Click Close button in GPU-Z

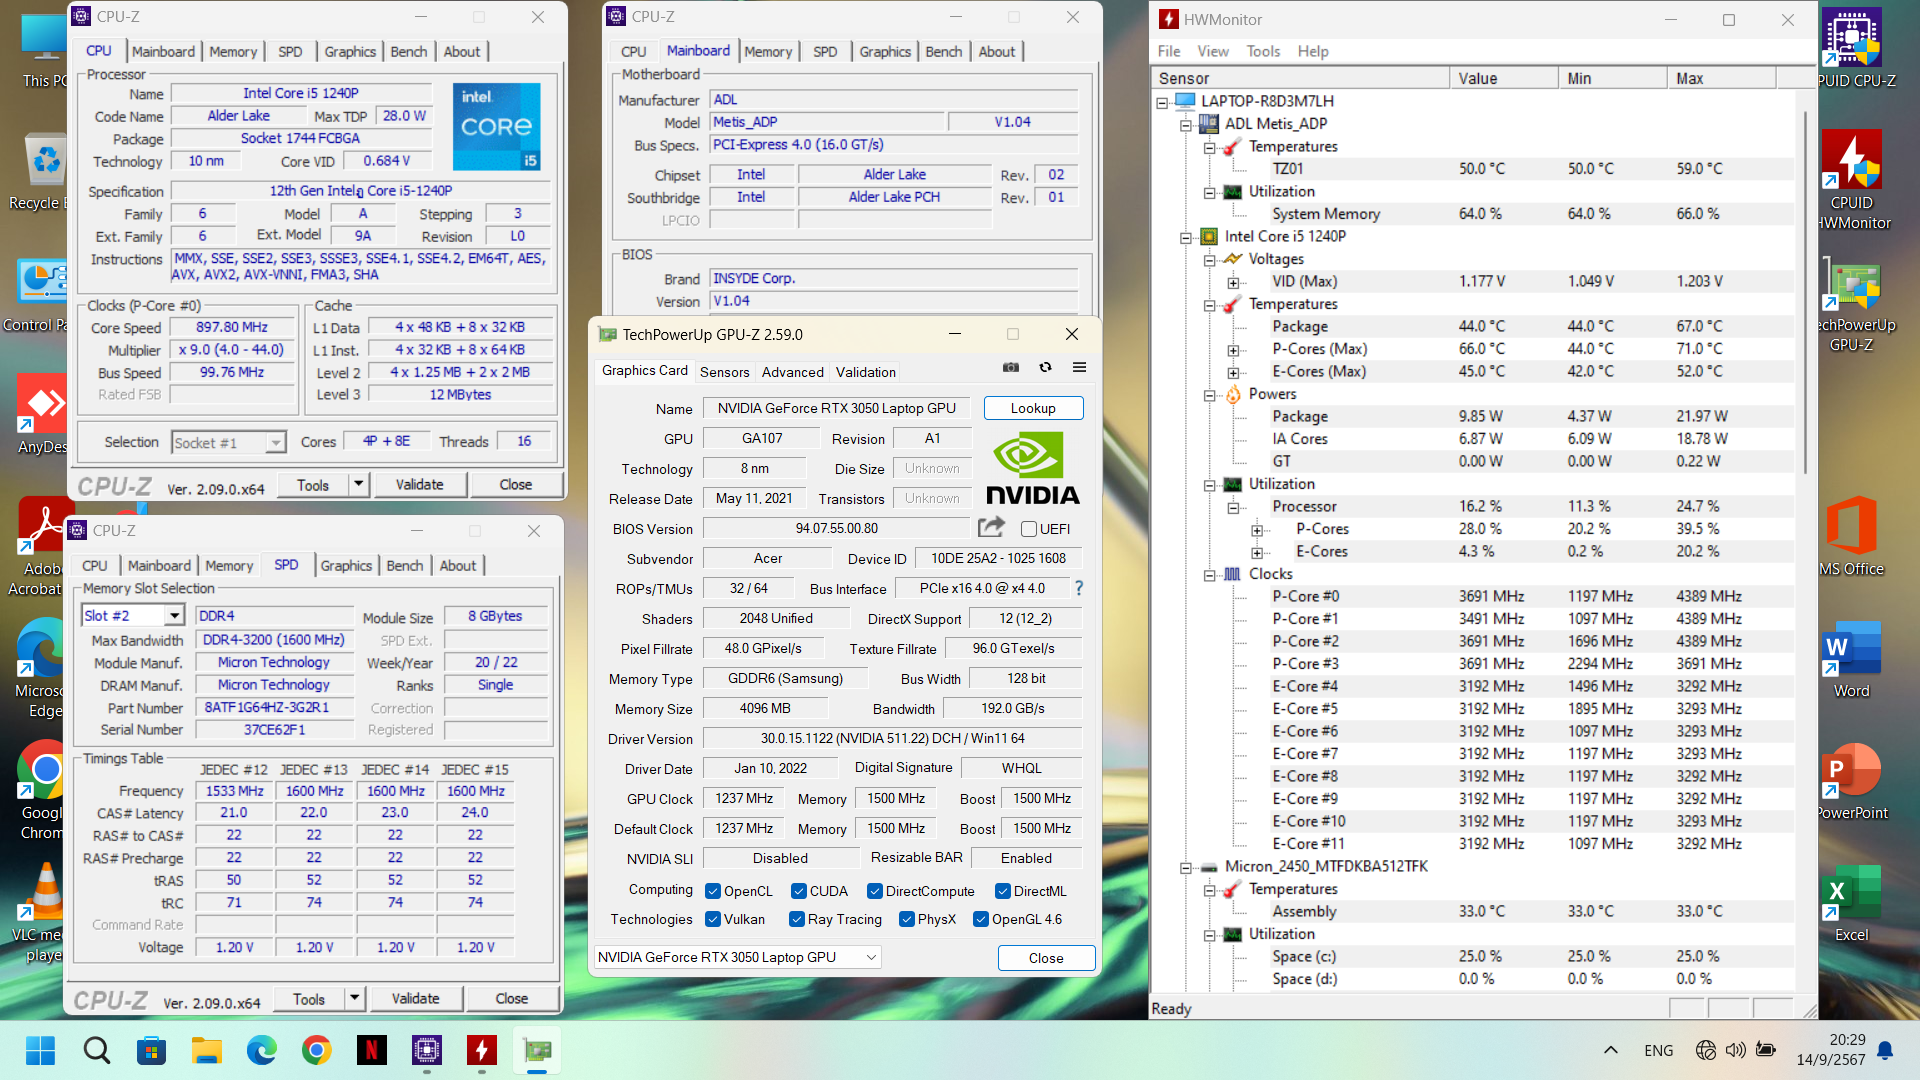point(1046,958)
